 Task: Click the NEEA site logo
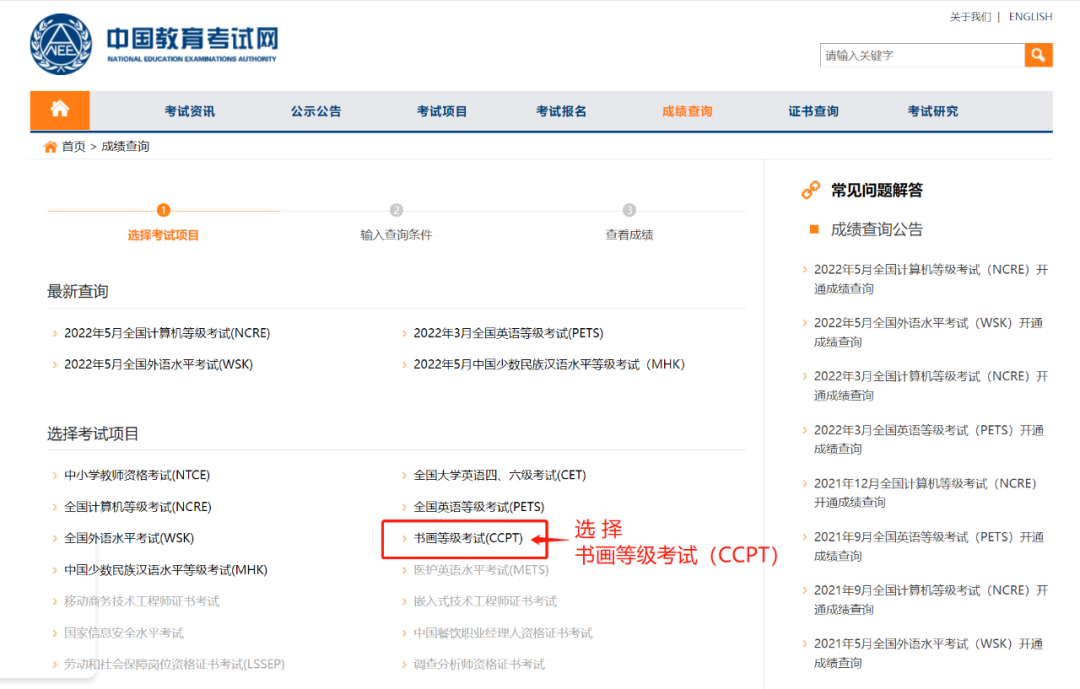click(154, 43)
